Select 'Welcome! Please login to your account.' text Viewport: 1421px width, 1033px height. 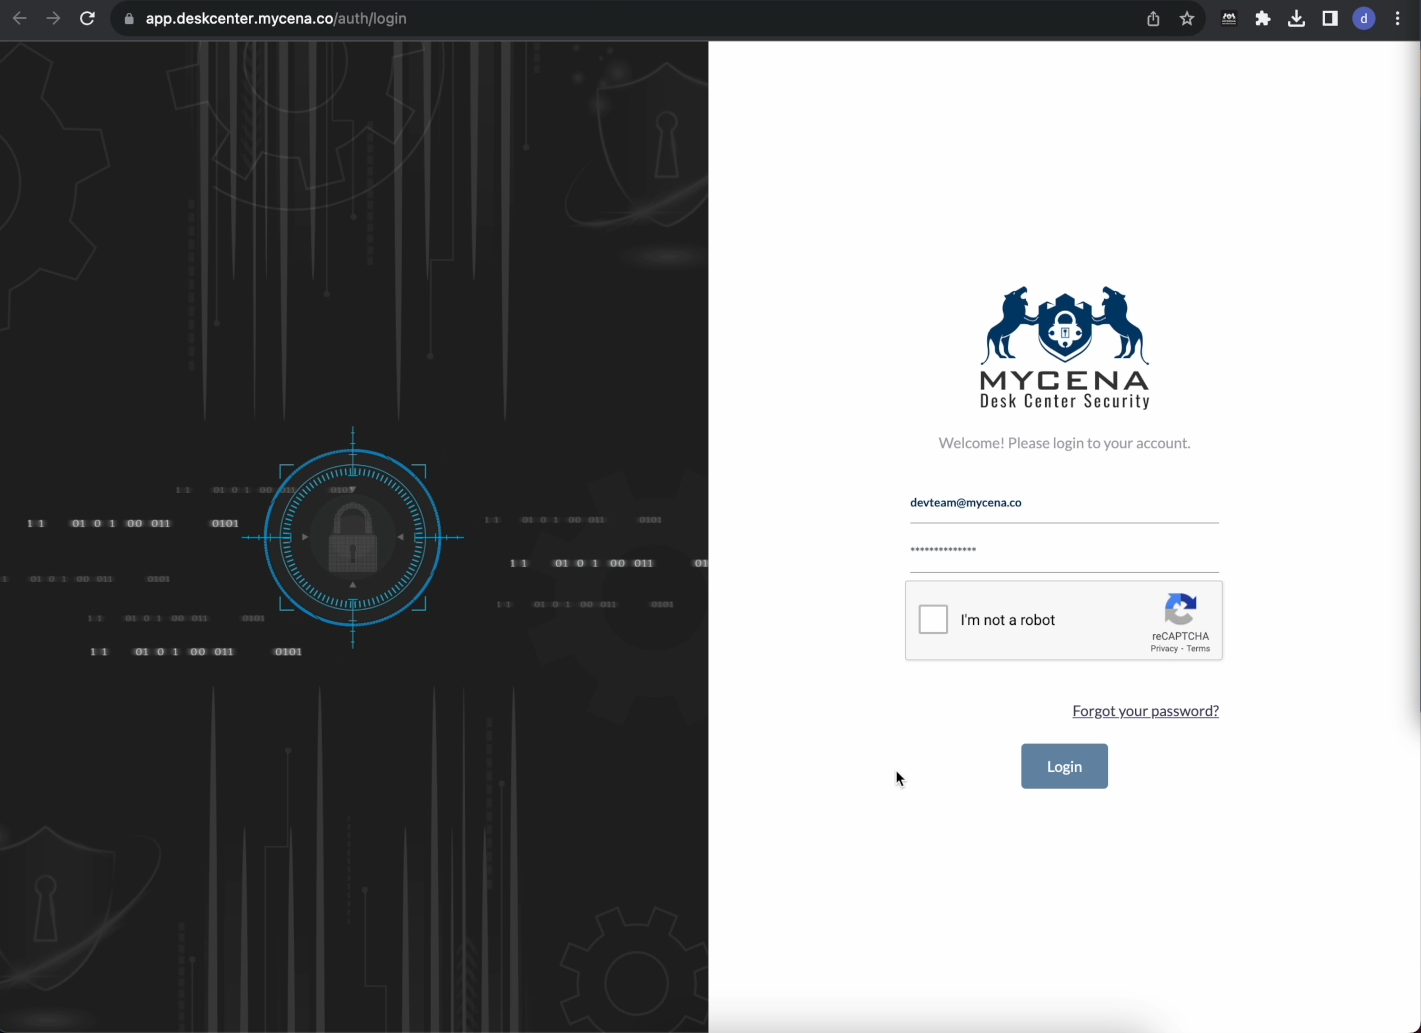pyautogui.click(x=1064, y=443)
